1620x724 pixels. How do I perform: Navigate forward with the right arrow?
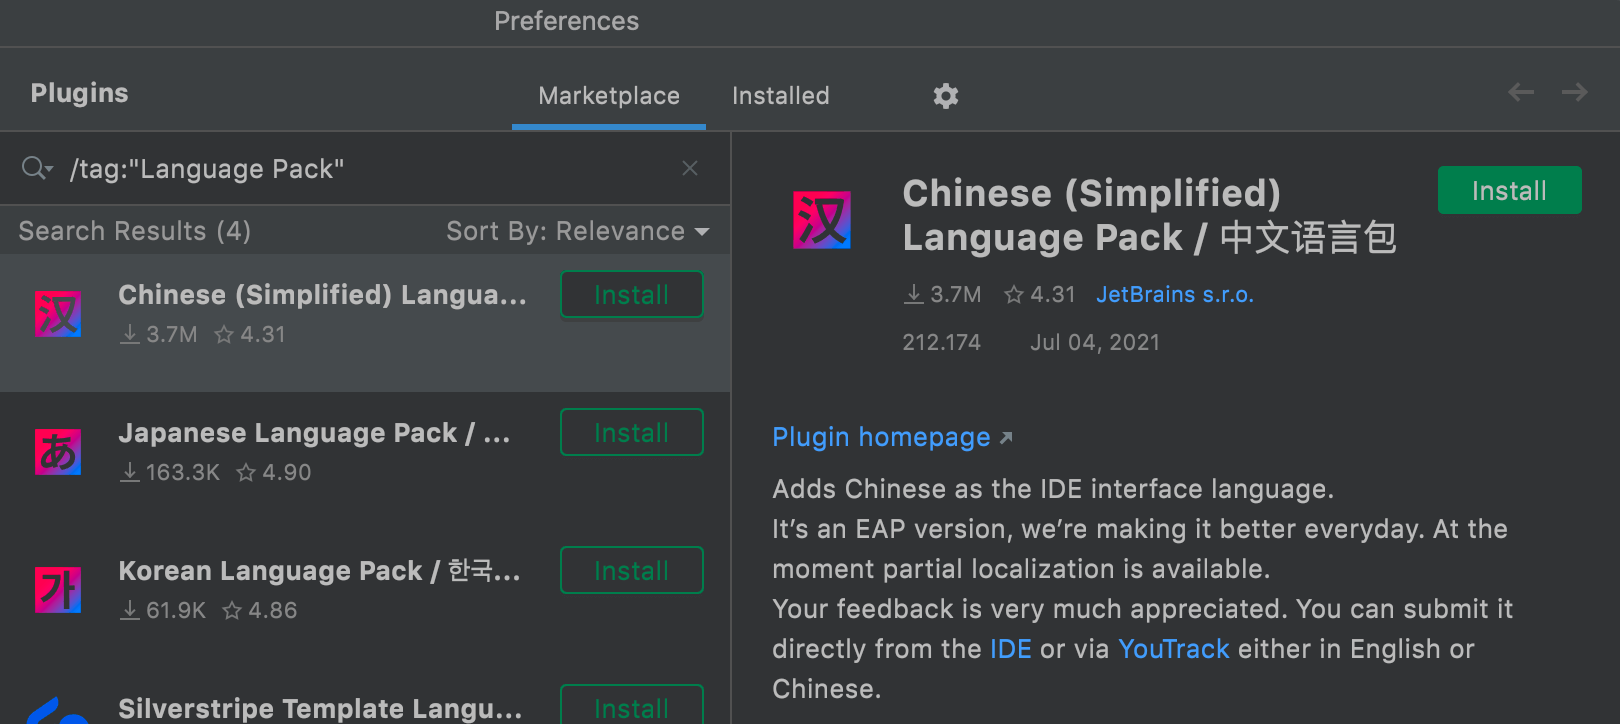[x=1575, y=92]
